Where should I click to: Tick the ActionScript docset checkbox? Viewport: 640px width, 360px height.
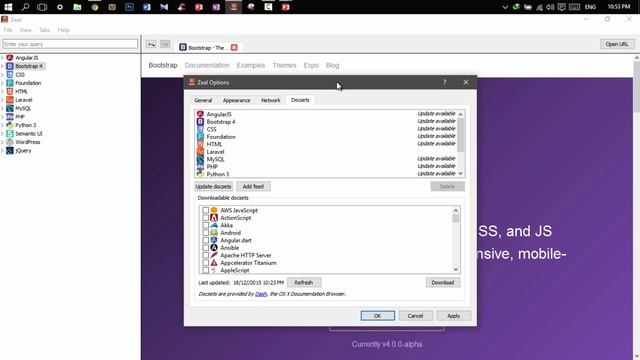(x=206, y=218)
